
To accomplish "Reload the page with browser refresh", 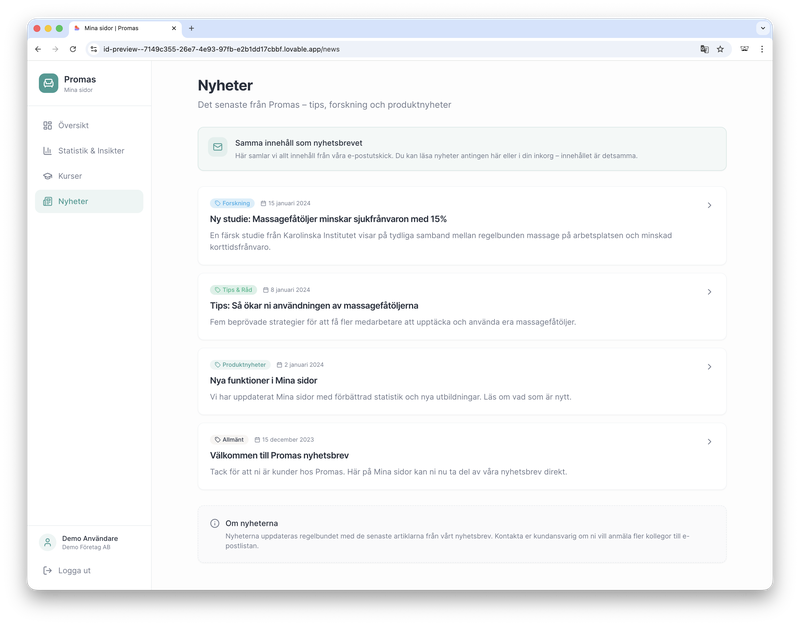I will (x=73, y=48).
